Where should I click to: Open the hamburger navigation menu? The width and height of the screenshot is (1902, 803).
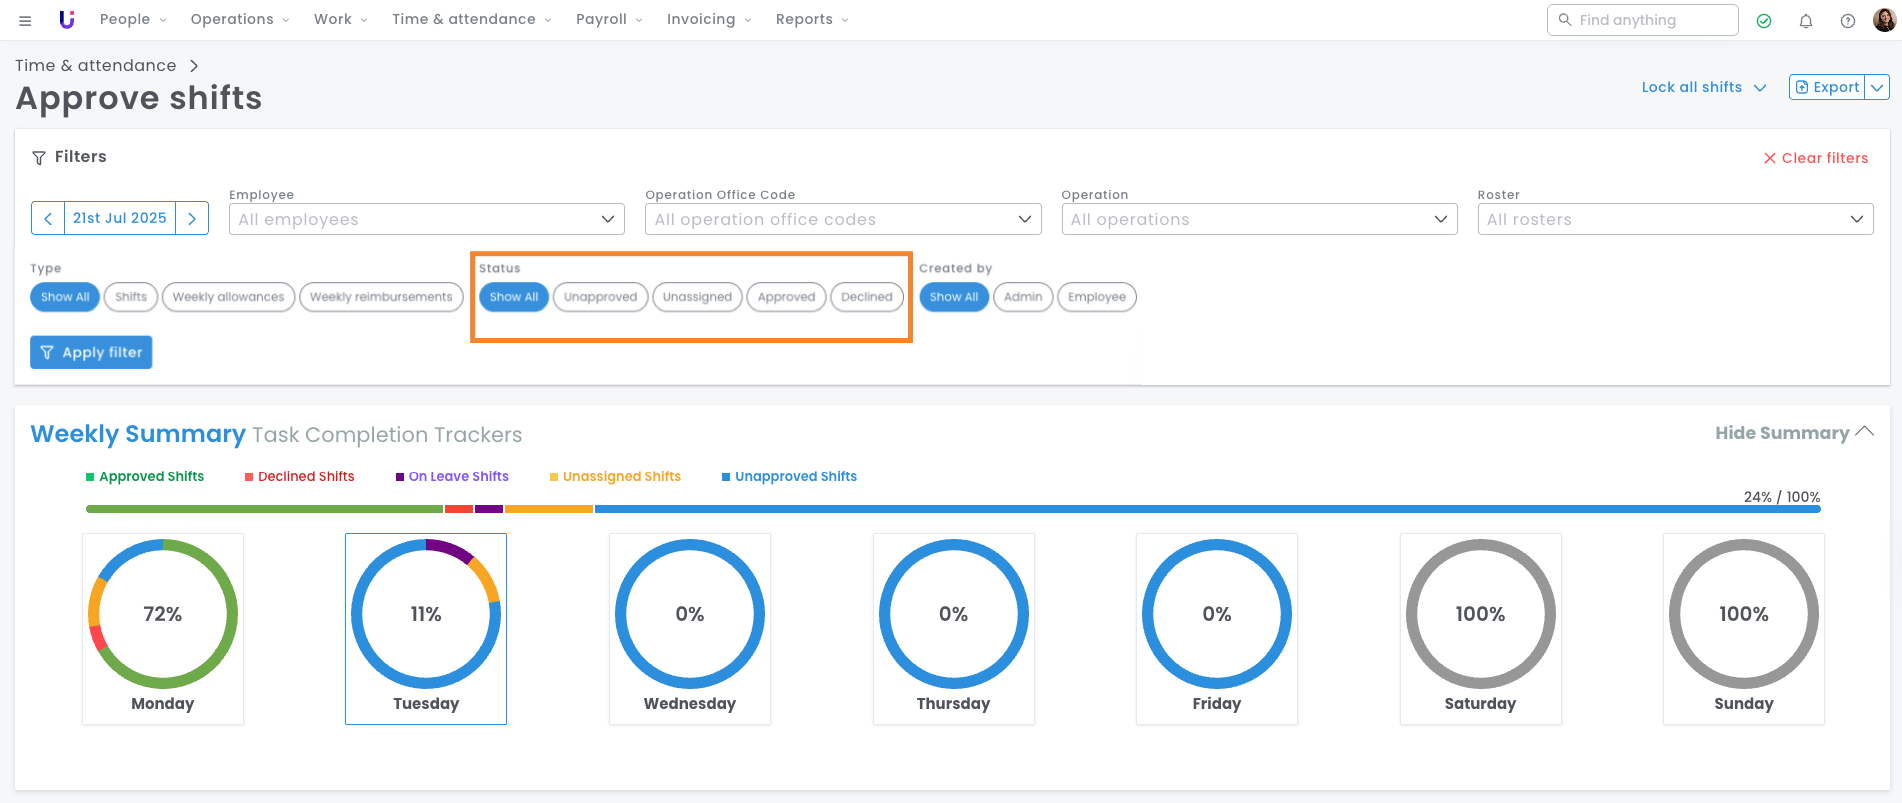point(25,20)
